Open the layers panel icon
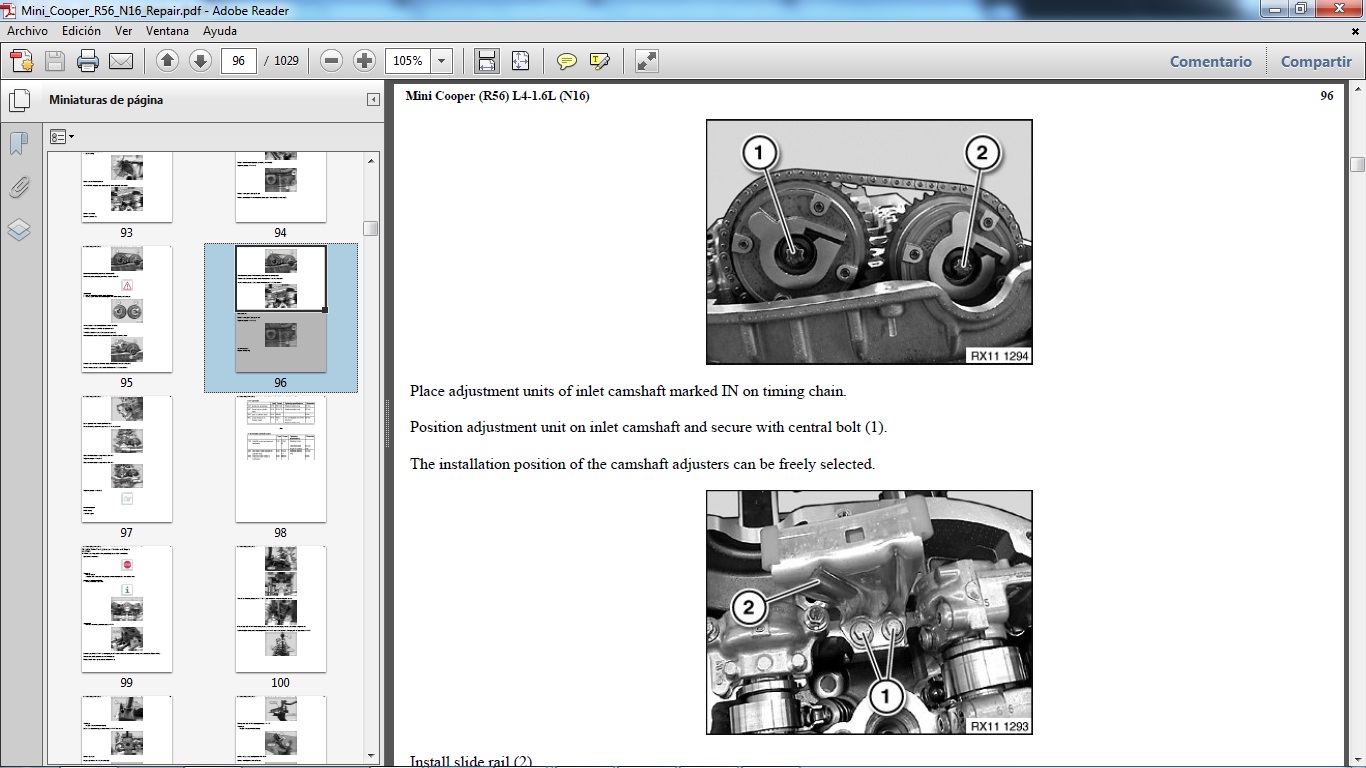 pyautogui.click(x=19, y=230)
